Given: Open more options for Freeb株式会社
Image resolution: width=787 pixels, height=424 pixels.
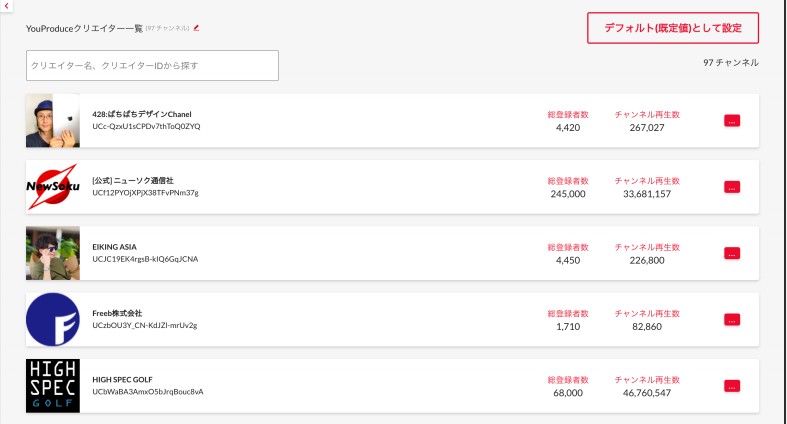Looking at the screenshot, I should (732, 320).
